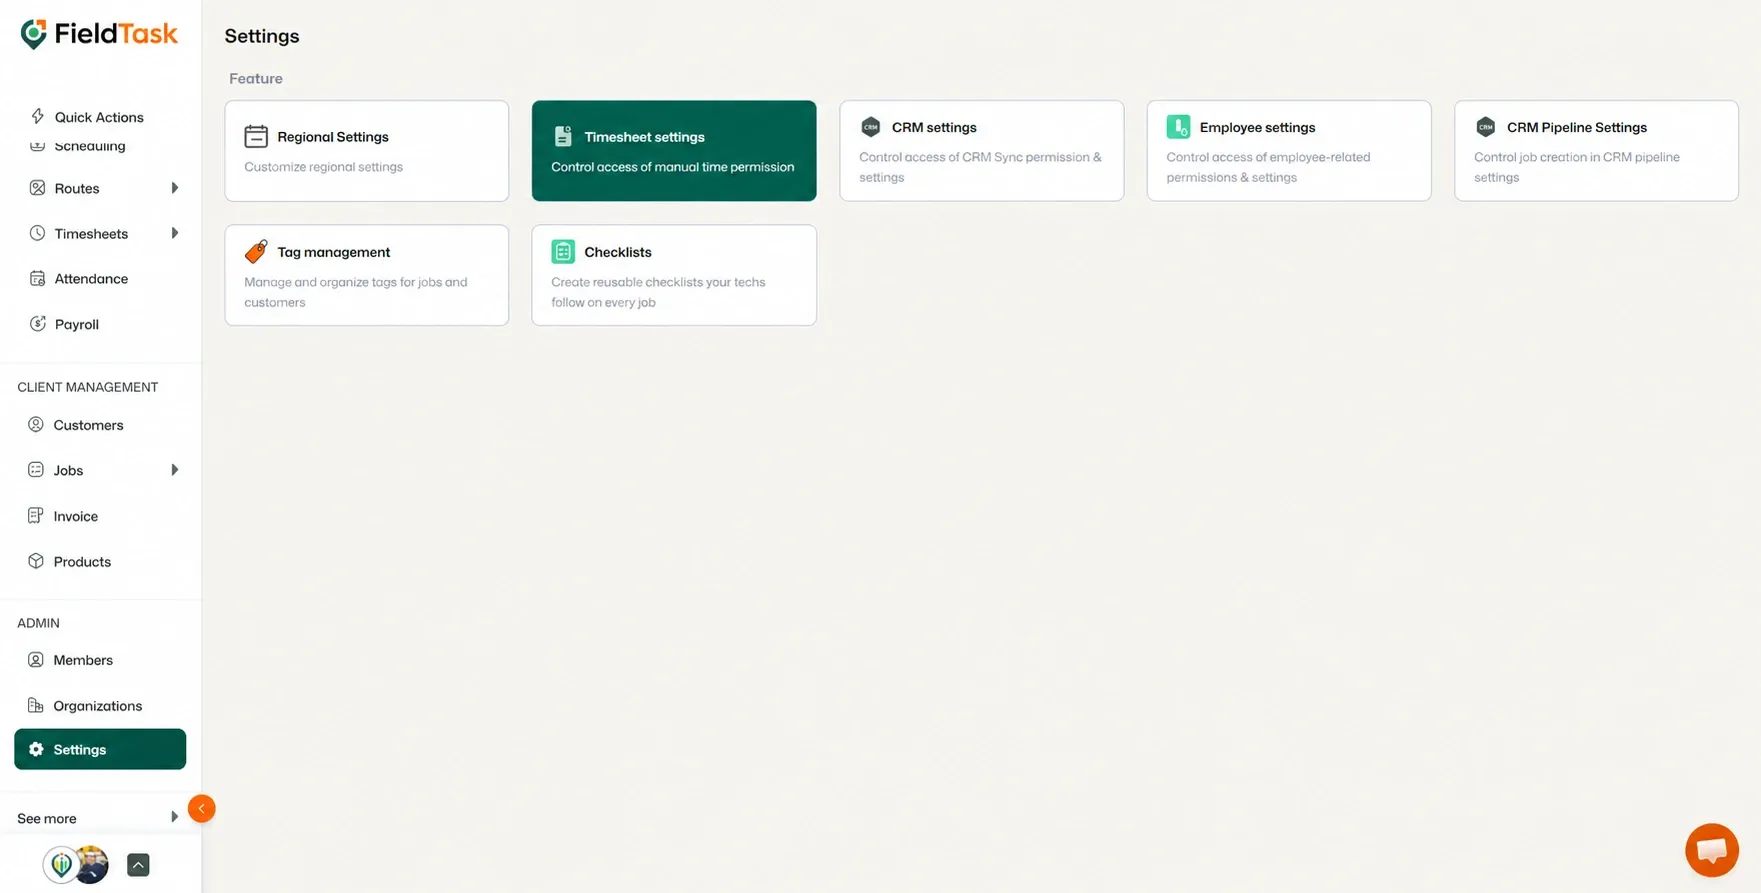This screenshot has width=1761, height=893.
Task: Click the Feature section label
Action: pos(256,78)
